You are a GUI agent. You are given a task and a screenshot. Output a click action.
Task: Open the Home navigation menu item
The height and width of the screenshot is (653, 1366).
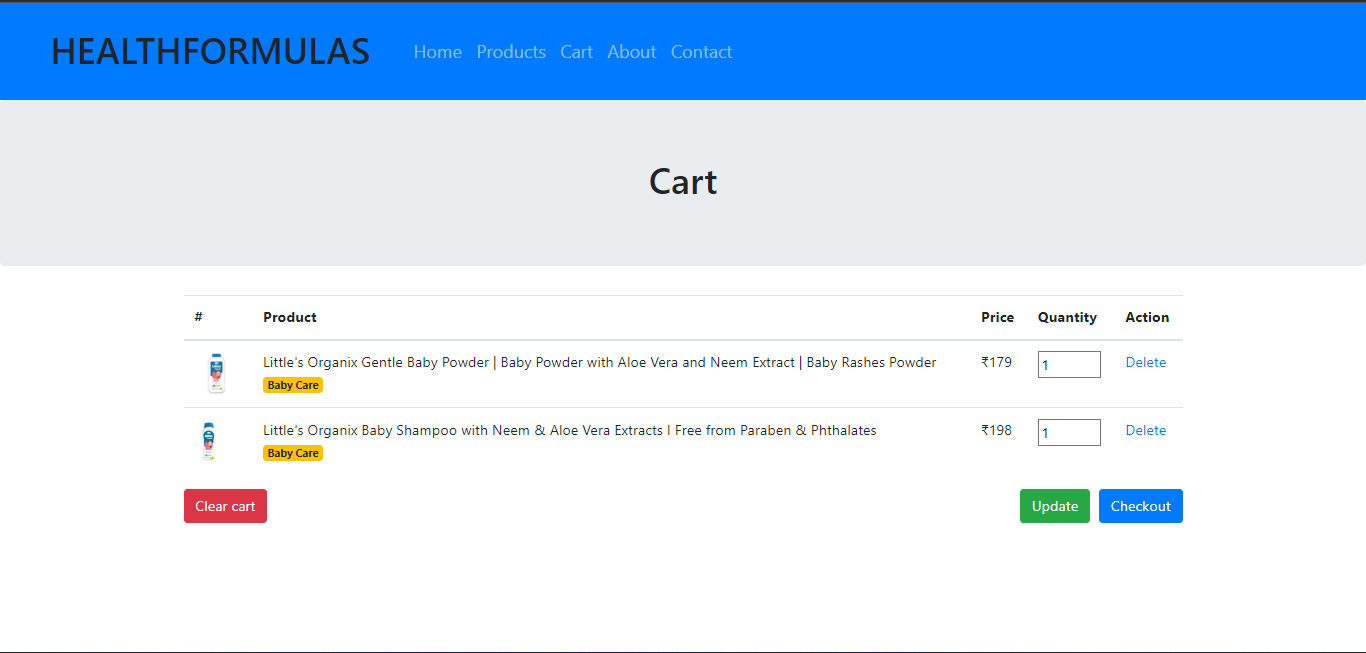pyautogui.click(x=437, y=52)
